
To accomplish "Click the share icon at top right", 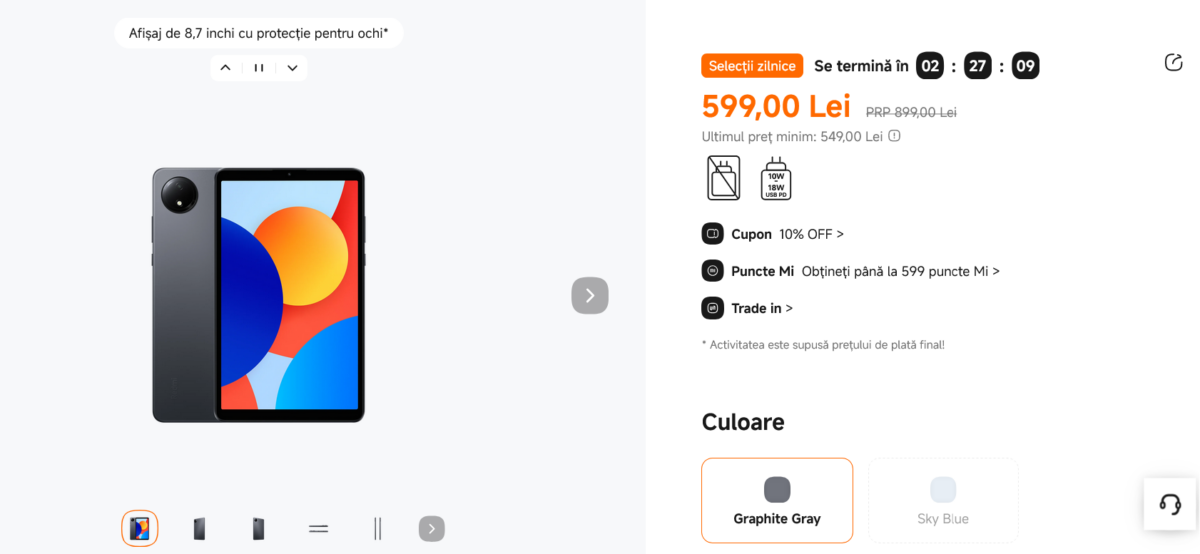I will (x=1174, y=62).
